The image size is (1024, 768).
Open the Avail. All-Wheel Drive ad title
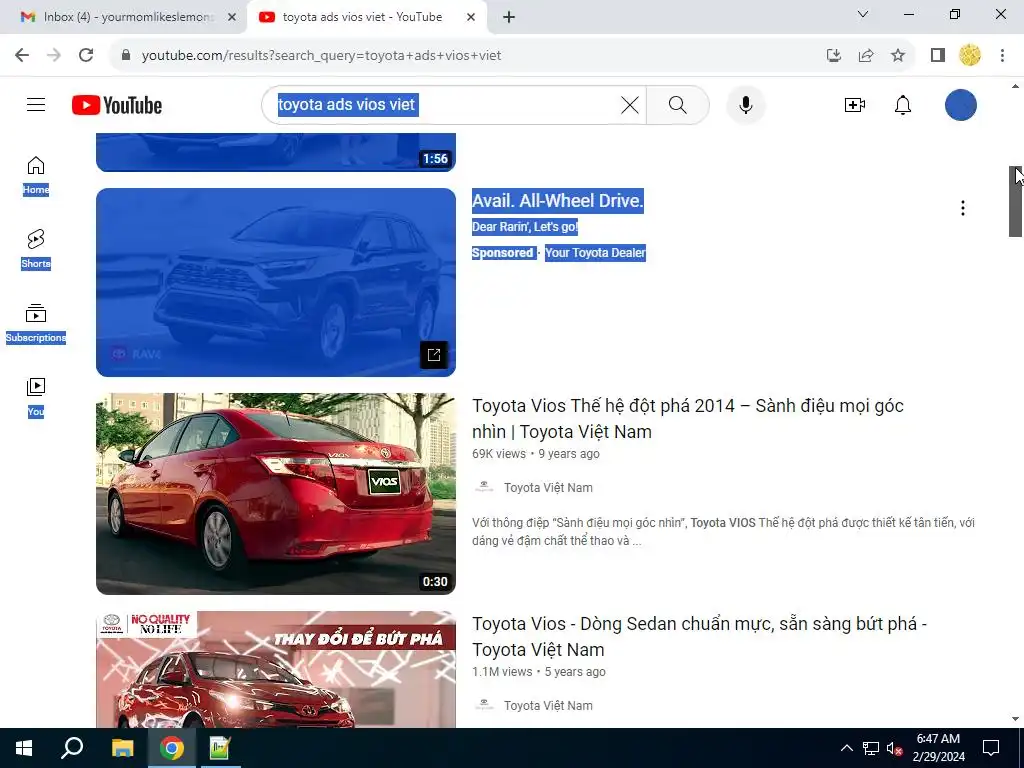(x=558, y=200)
